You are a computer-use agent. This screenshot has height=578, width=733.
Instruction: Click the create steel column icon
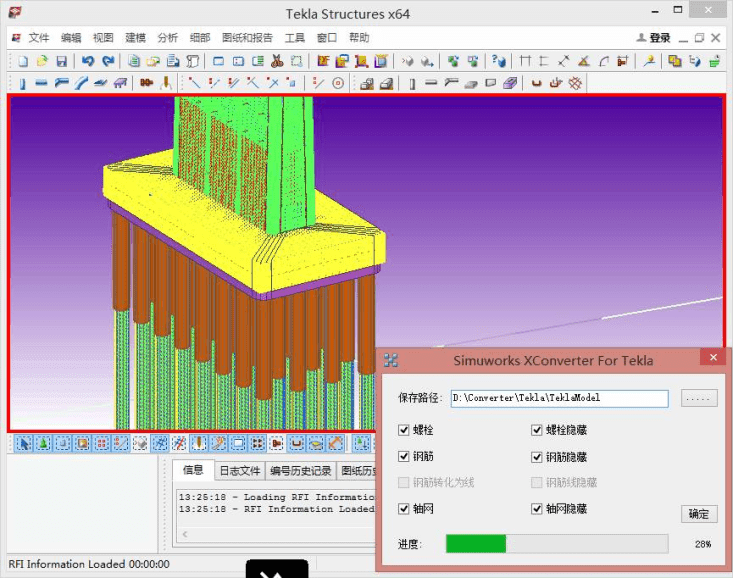coord(22,84)
